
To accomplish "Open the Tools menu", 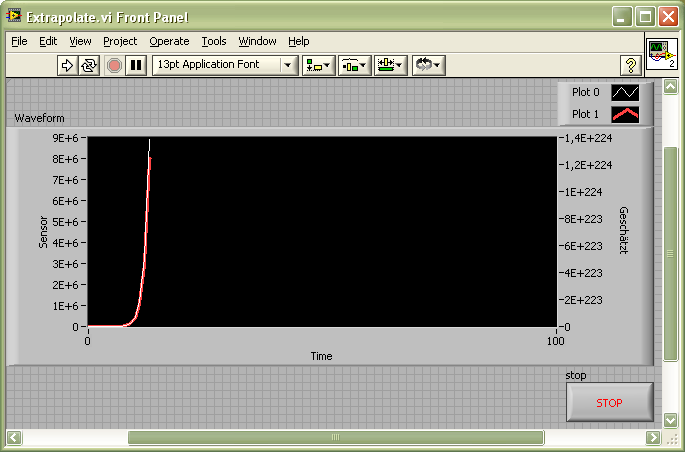I will coord(214,41).
